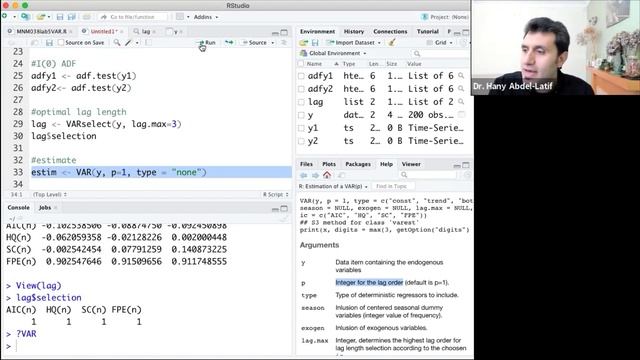640x360 pixels.
Task: Open the (Top Level) scope dropdown
Action: point(50,195)
